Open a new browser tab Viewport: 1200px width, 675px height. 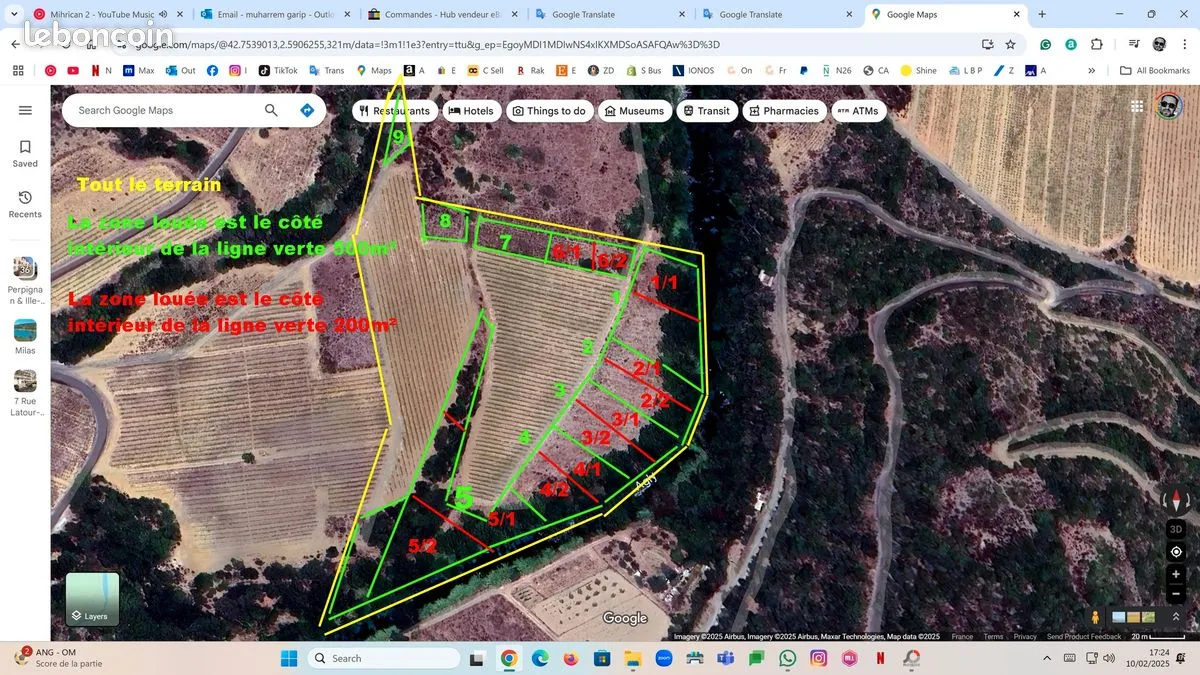coord(1042,14)
